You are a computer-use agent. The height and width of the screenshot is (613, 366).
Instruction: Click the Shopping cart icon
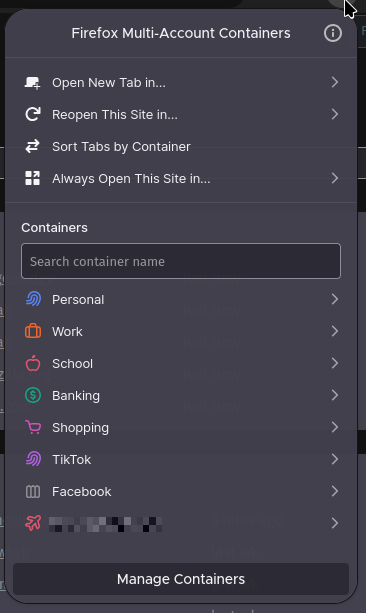coord(33,427)
